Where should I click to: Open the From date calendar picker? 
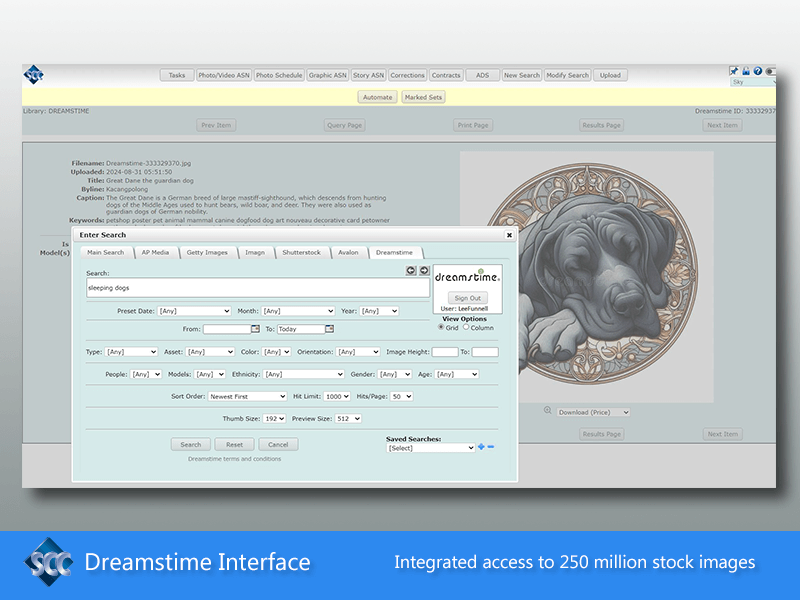[255, 329]
